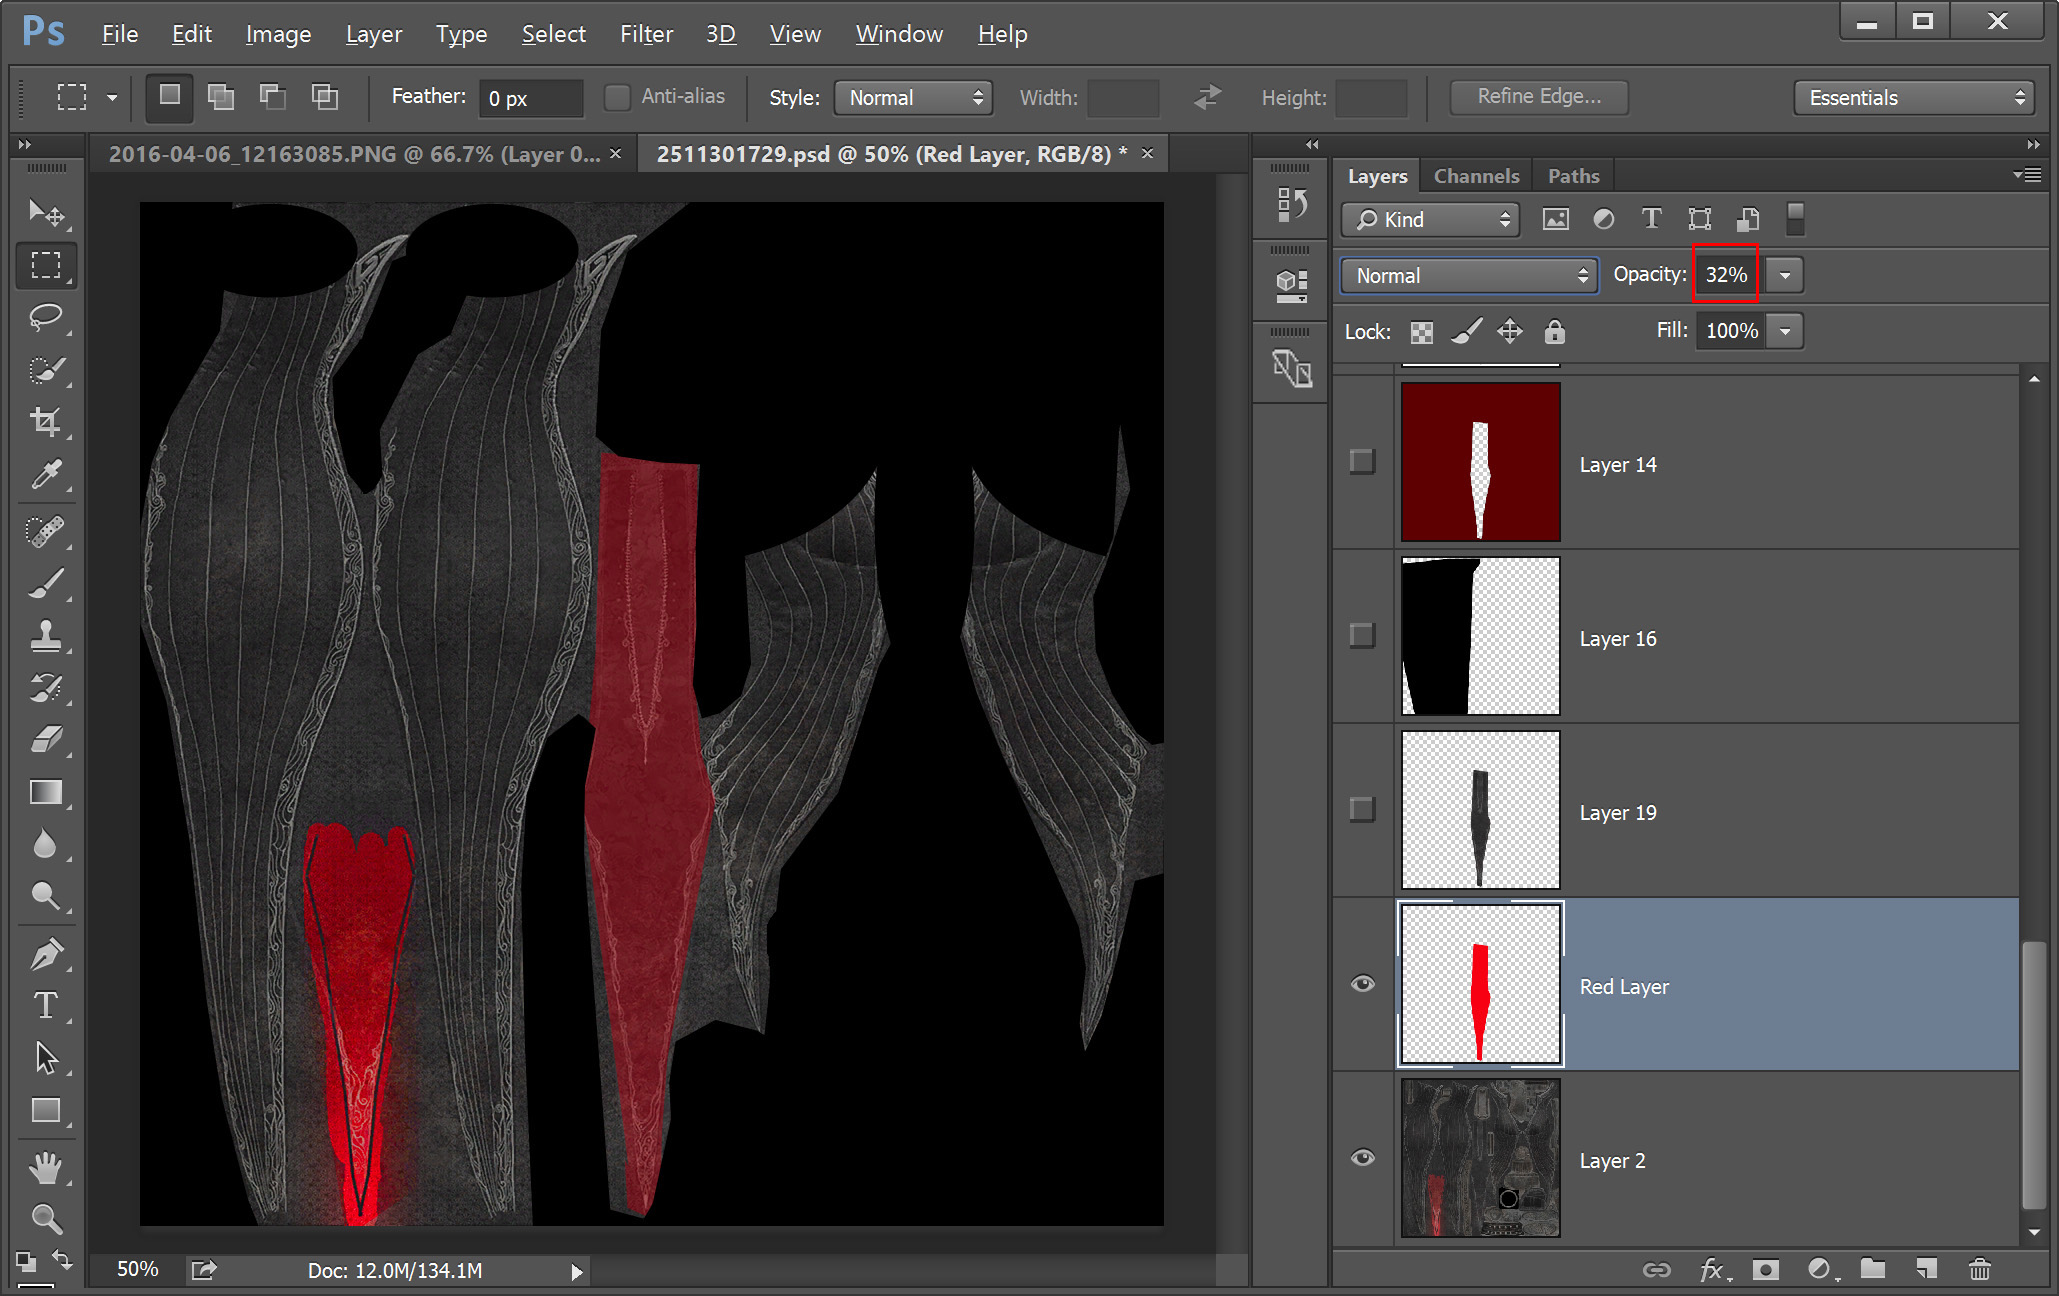Select the Clone Stamp tool
Screen dimensions: 2059x1296
click(x=45, y=636)
